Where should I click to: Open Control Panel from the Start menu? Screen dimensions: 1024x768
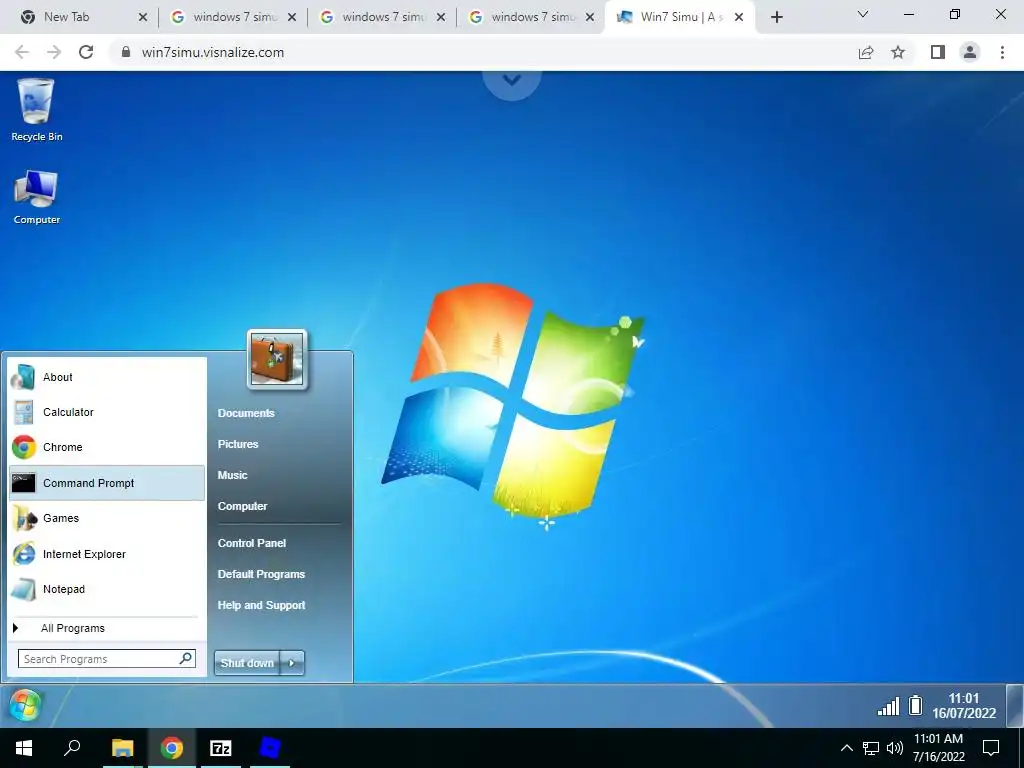[x=251, y=543]
